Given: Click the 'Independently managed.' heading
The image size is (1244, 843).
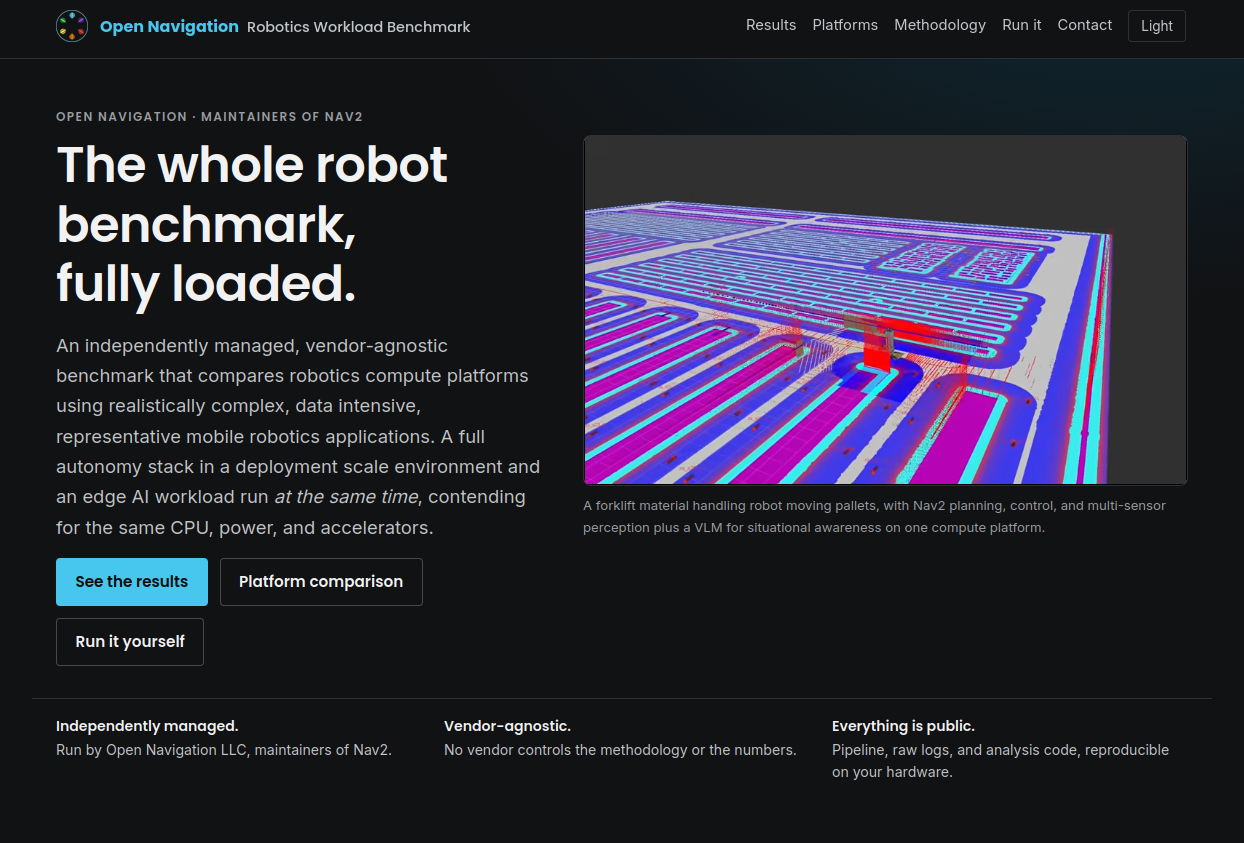Looking at the screenshot, I should (147, 726).
